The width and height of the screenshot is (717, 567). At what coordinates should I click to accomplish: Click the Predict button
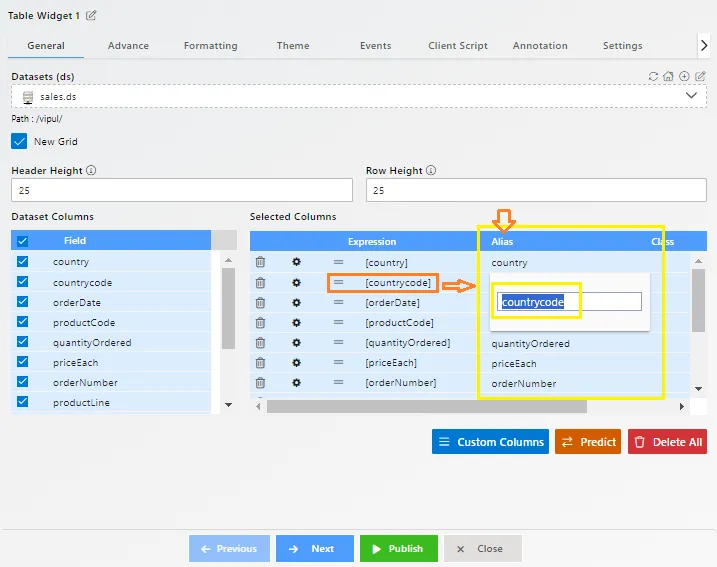tap(588, 442)
